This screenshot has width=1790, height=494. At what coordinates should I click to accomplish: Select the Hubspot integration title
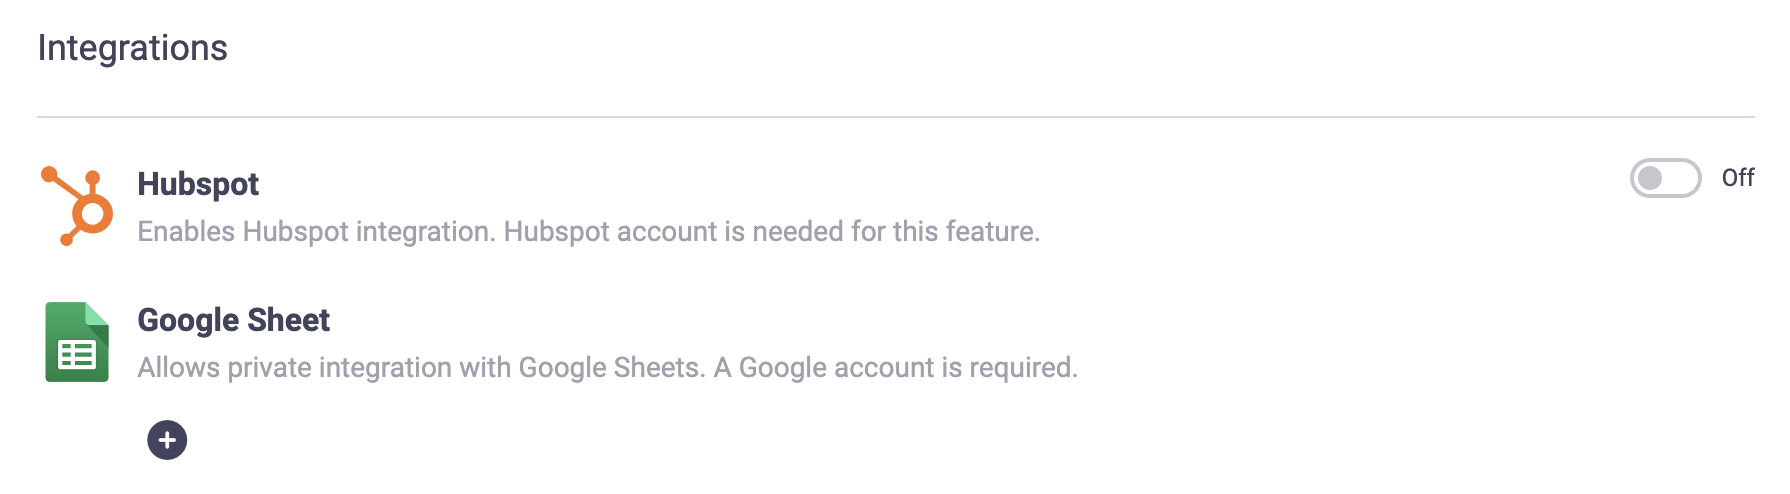(198, 184)
